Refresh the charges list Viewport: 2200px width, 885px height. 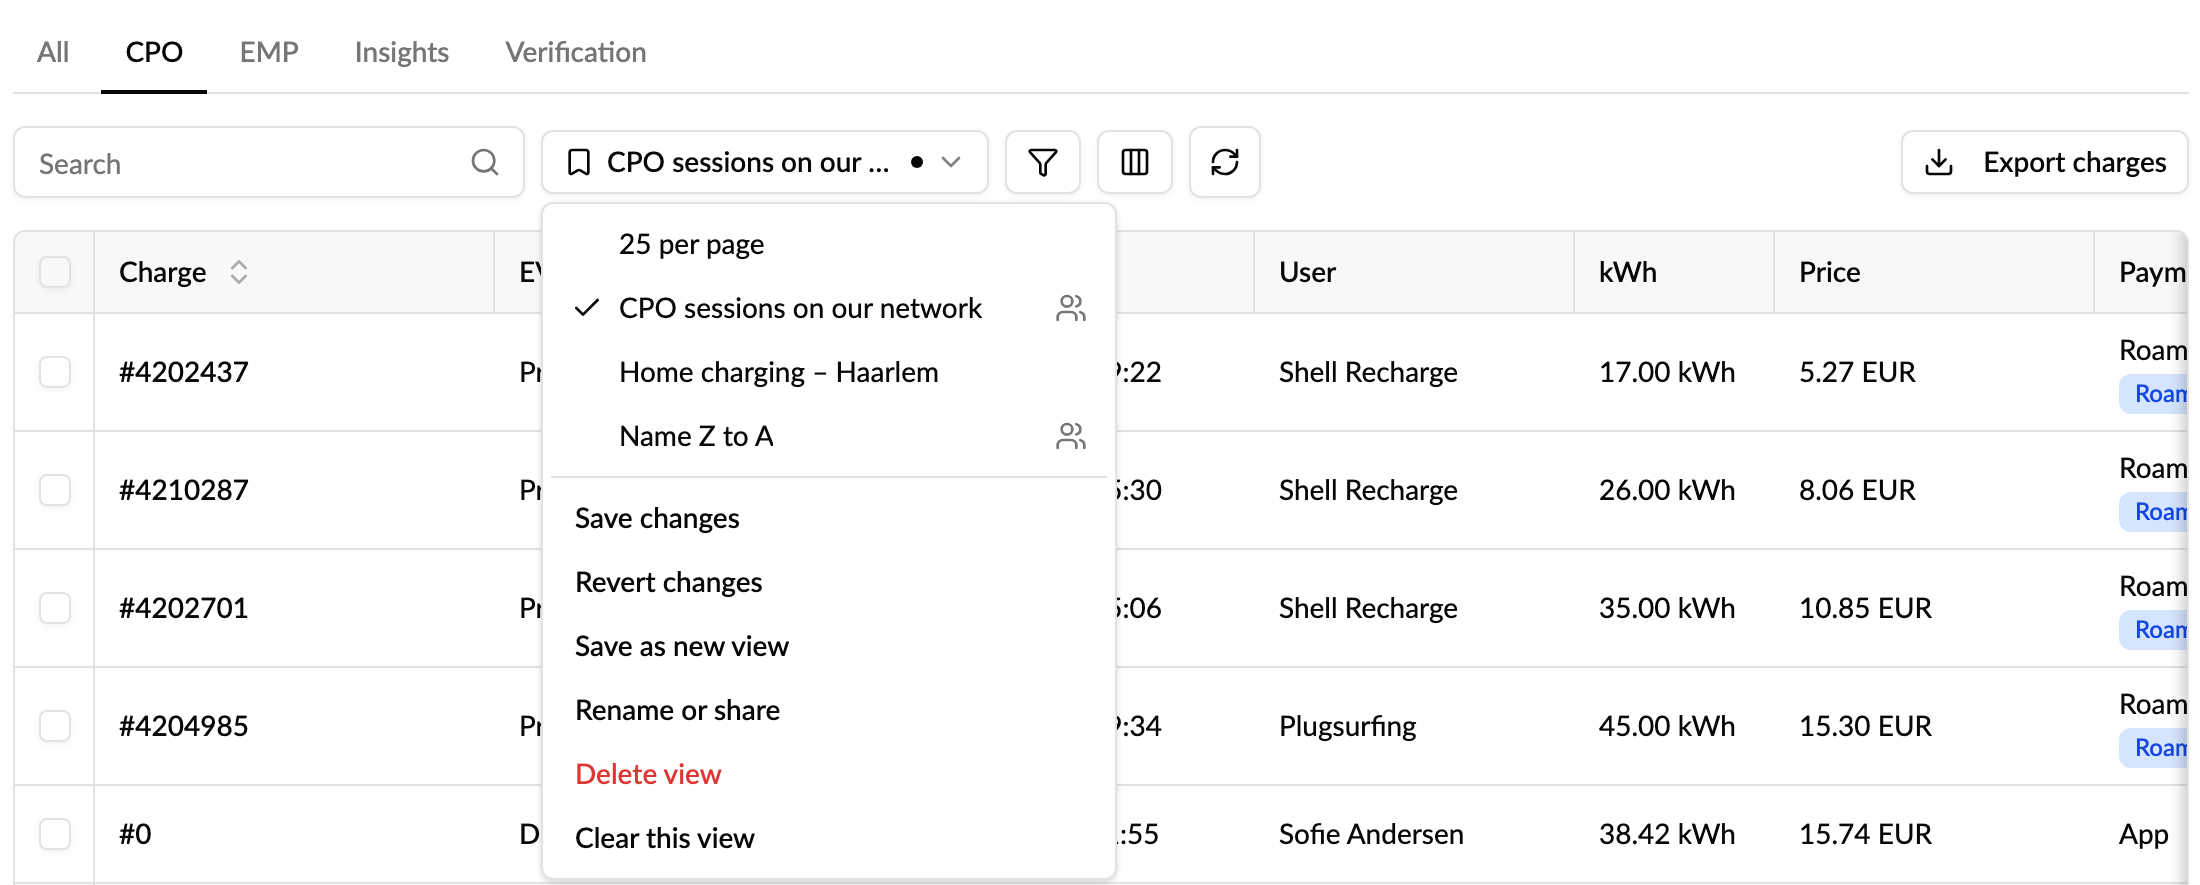[1224, 162]
